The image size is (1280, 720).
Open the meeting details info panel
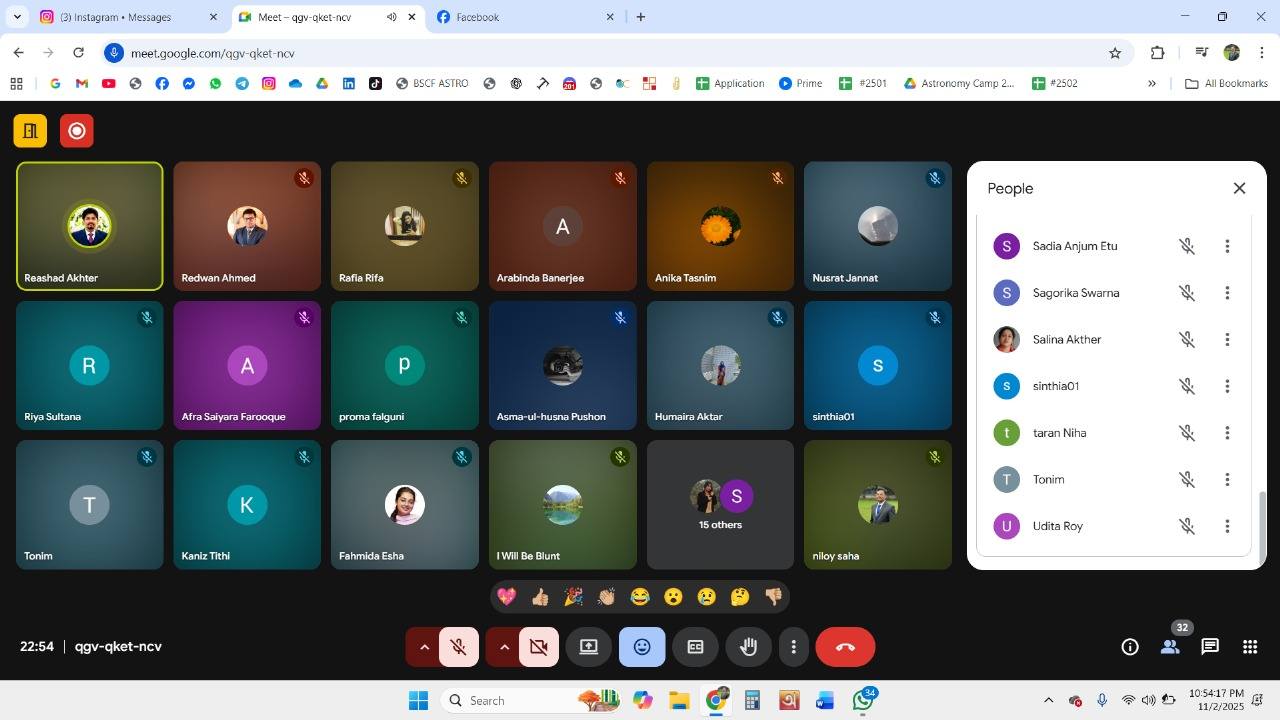pos(1129,647)
